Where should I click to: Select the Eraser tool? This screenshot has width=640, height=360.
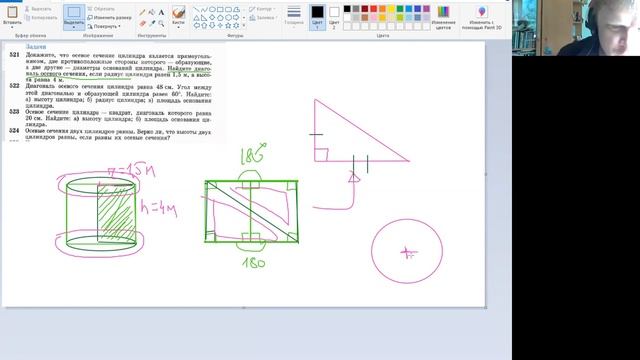(142, 23)
